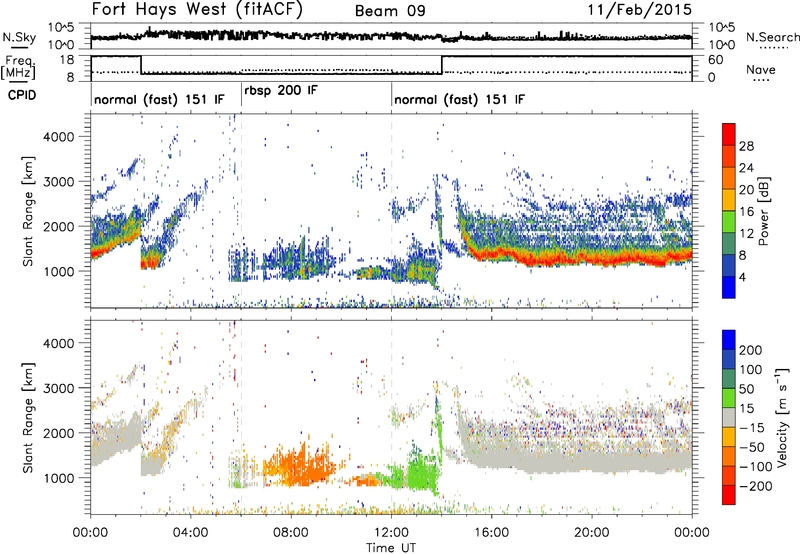Click the '4000' tick on the power panel axis

[58, 137]
